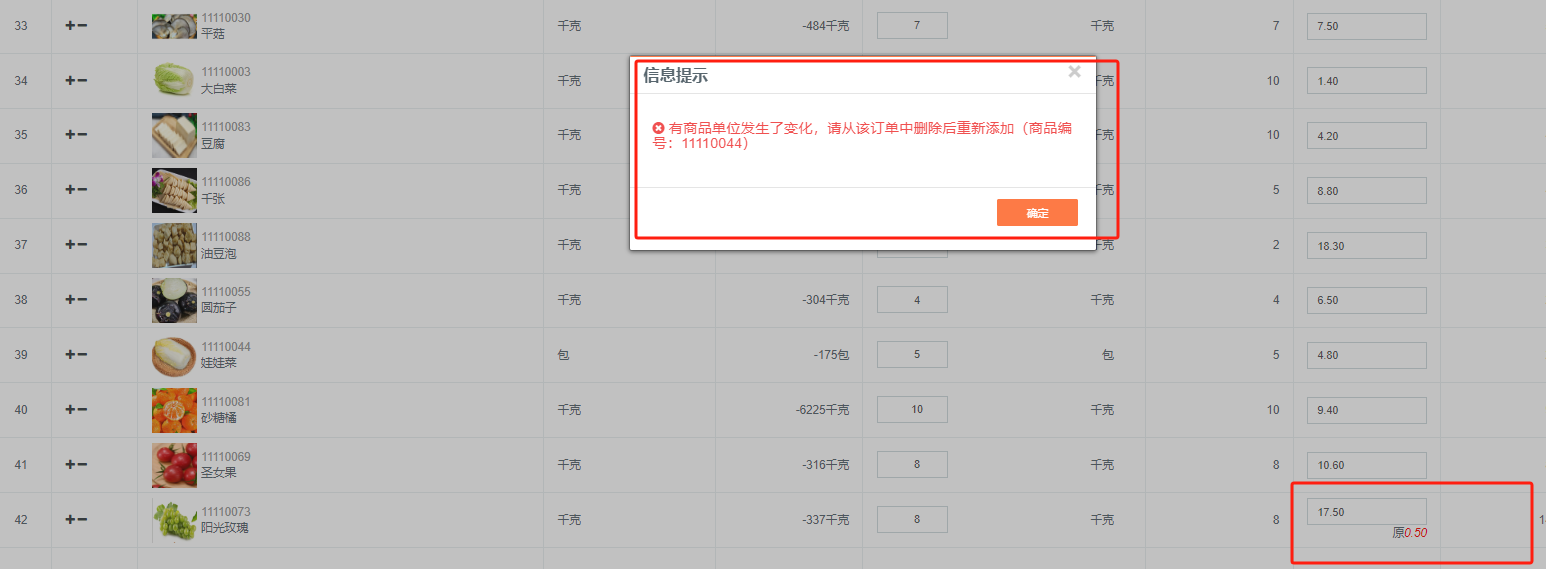Click the dialog title 信息提示
The image size is (1546, 569).
coord(676,76)
